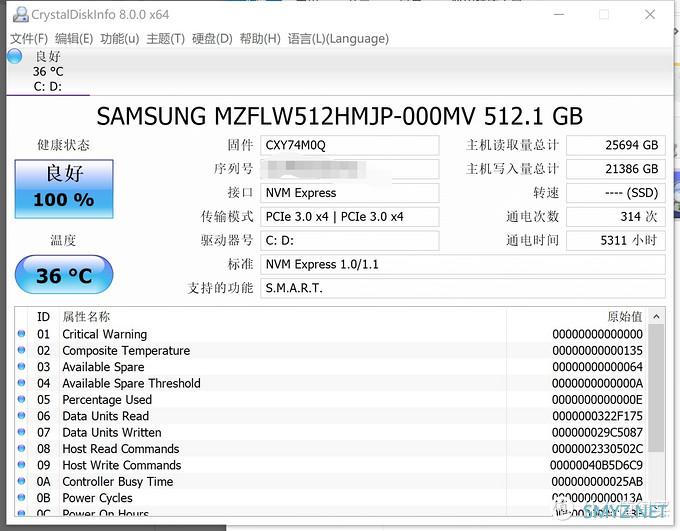Click status dot for Host Write Commands row

(21, 465)
